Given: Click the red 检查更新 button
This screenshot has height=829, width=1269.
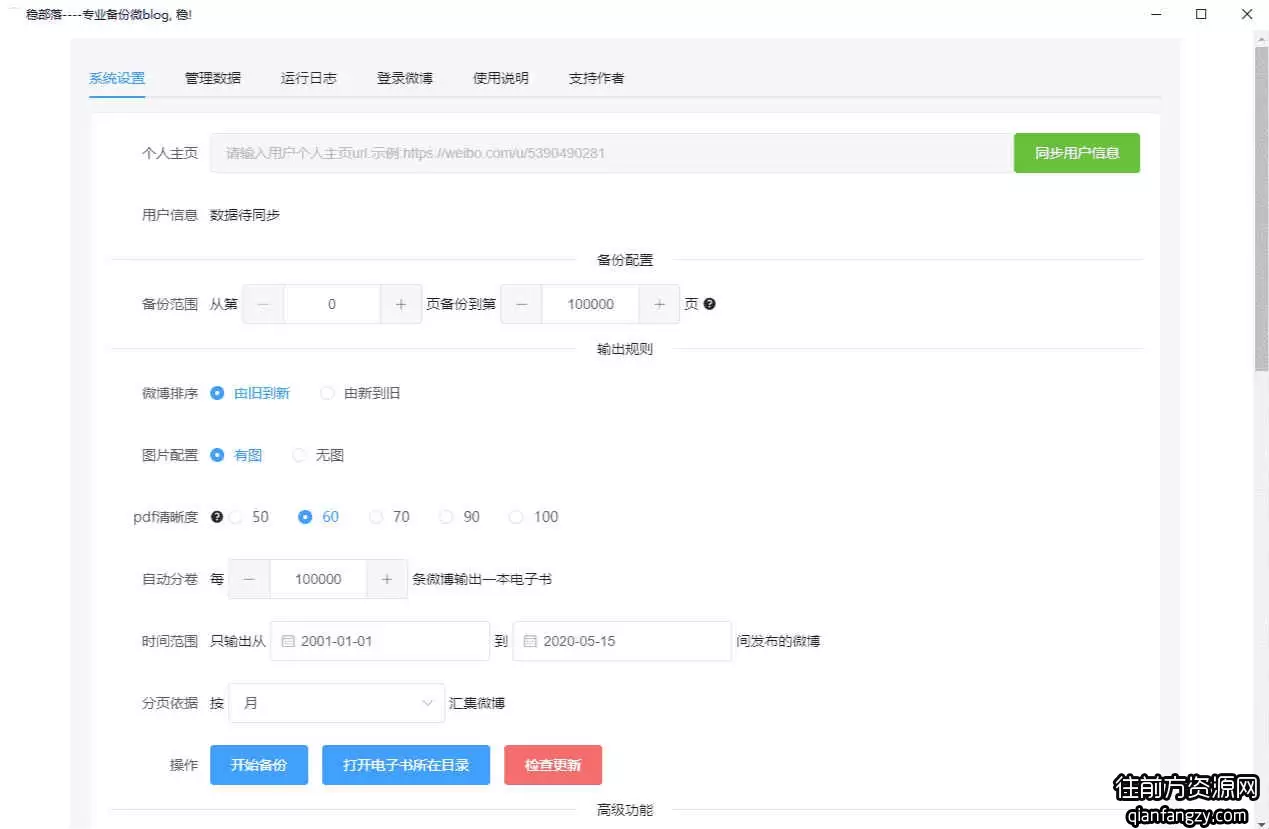Looking at the screenshot, I should 553,765.
